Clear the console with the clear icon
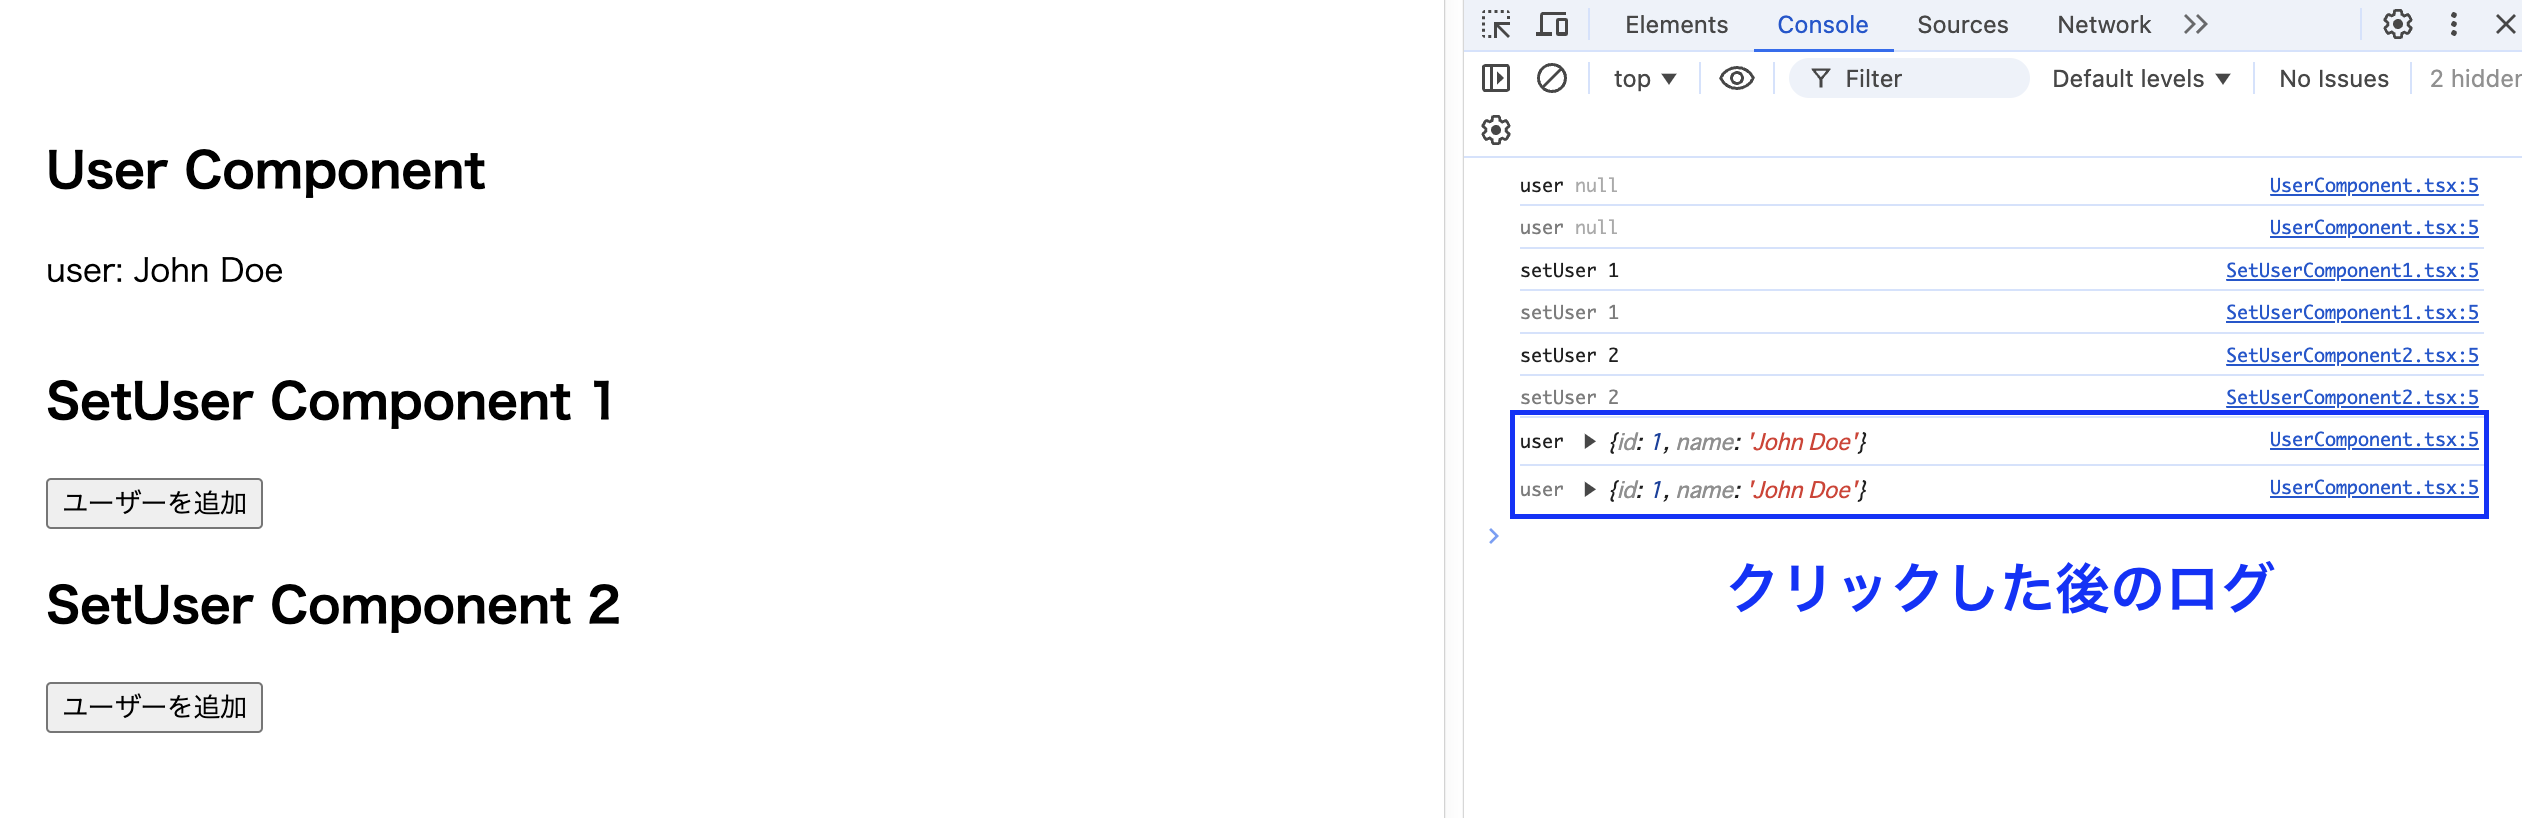Screen dimensions: 2522x818 pos(1552,78)
